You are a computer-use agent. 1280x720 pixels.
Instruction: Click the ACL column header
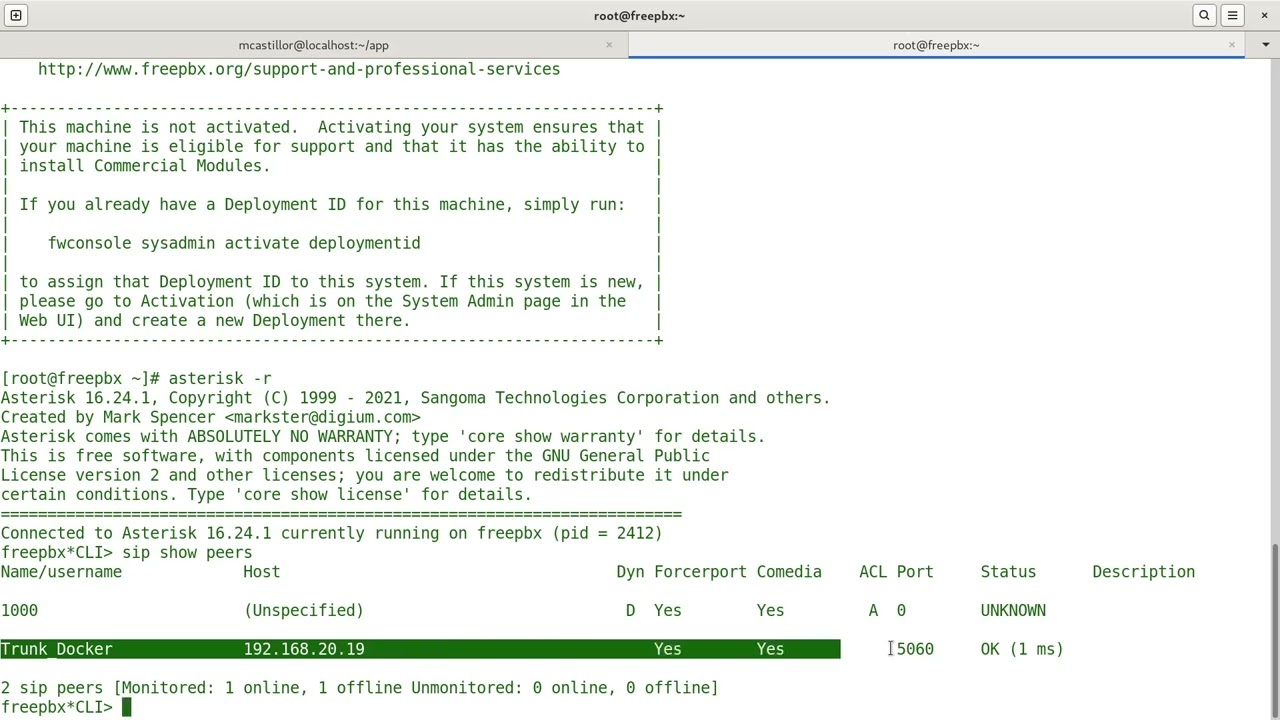tap(873, 572)
